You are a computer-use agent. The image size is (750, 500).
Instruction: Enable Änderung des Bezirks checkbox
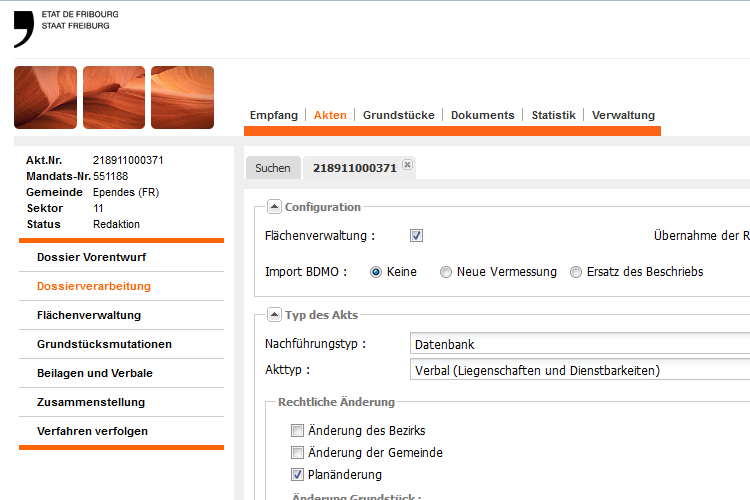pyautogui.click(x=297, y=431)
